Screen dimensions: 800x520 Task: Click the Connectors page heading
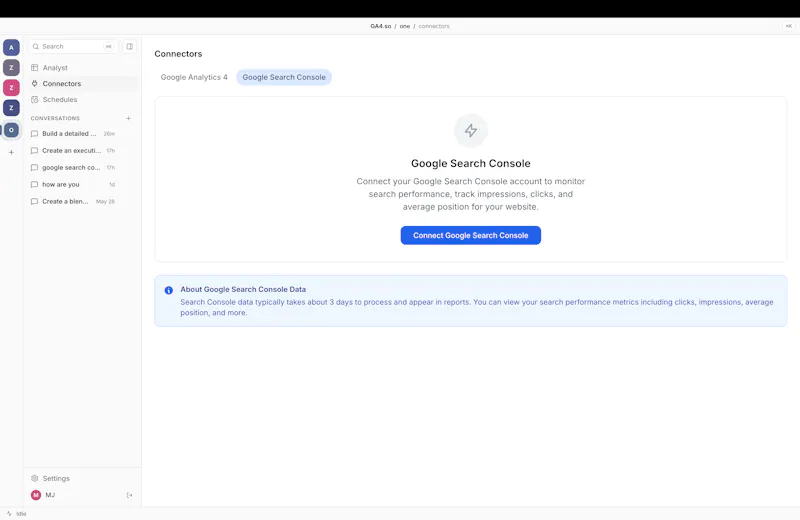click(178, 54)
